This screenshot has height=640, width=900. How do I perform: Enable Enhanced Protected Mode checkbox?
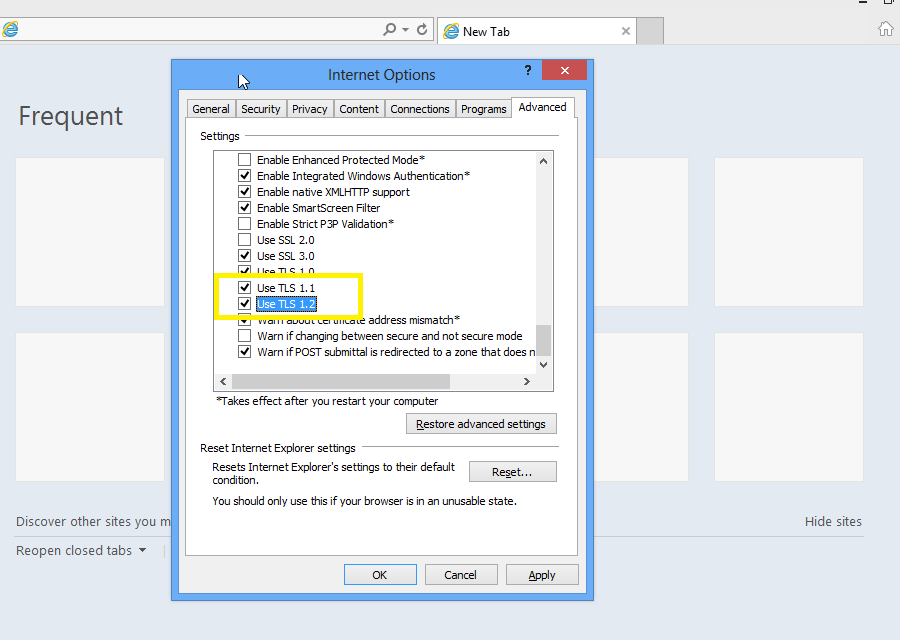[245, 160]
